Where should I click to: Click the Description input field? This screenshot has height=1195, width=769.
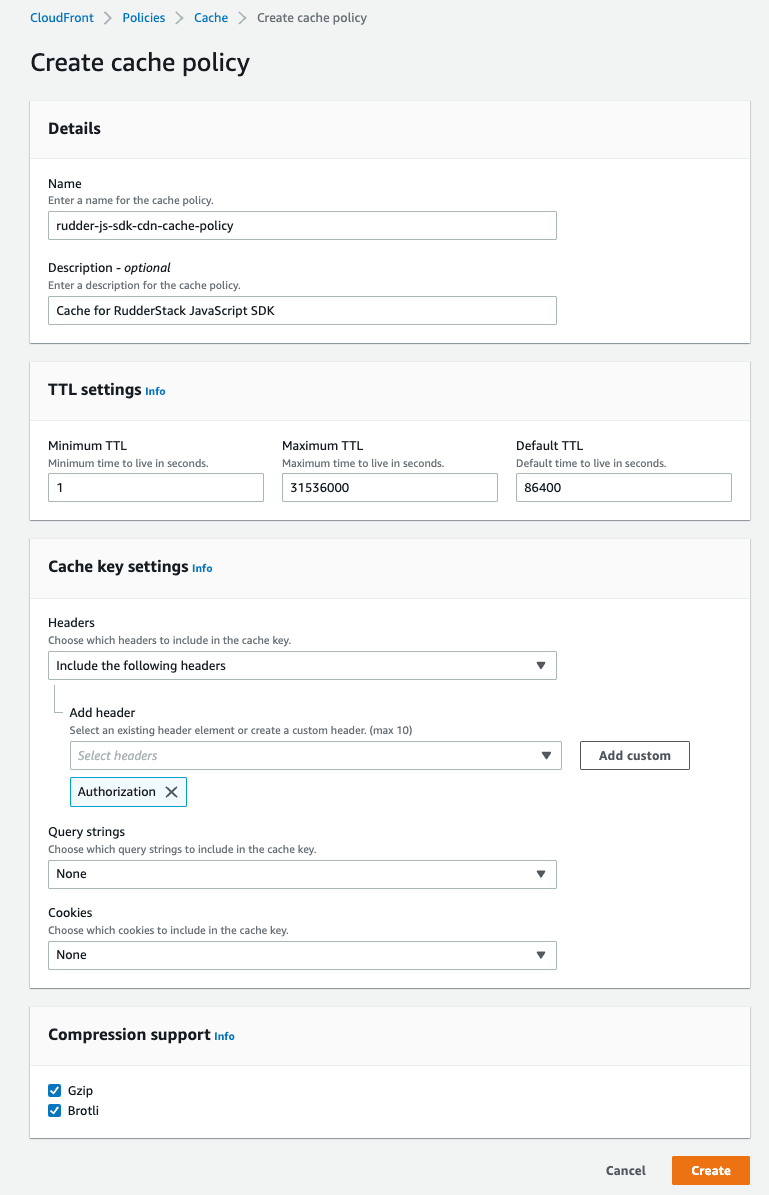302,310
